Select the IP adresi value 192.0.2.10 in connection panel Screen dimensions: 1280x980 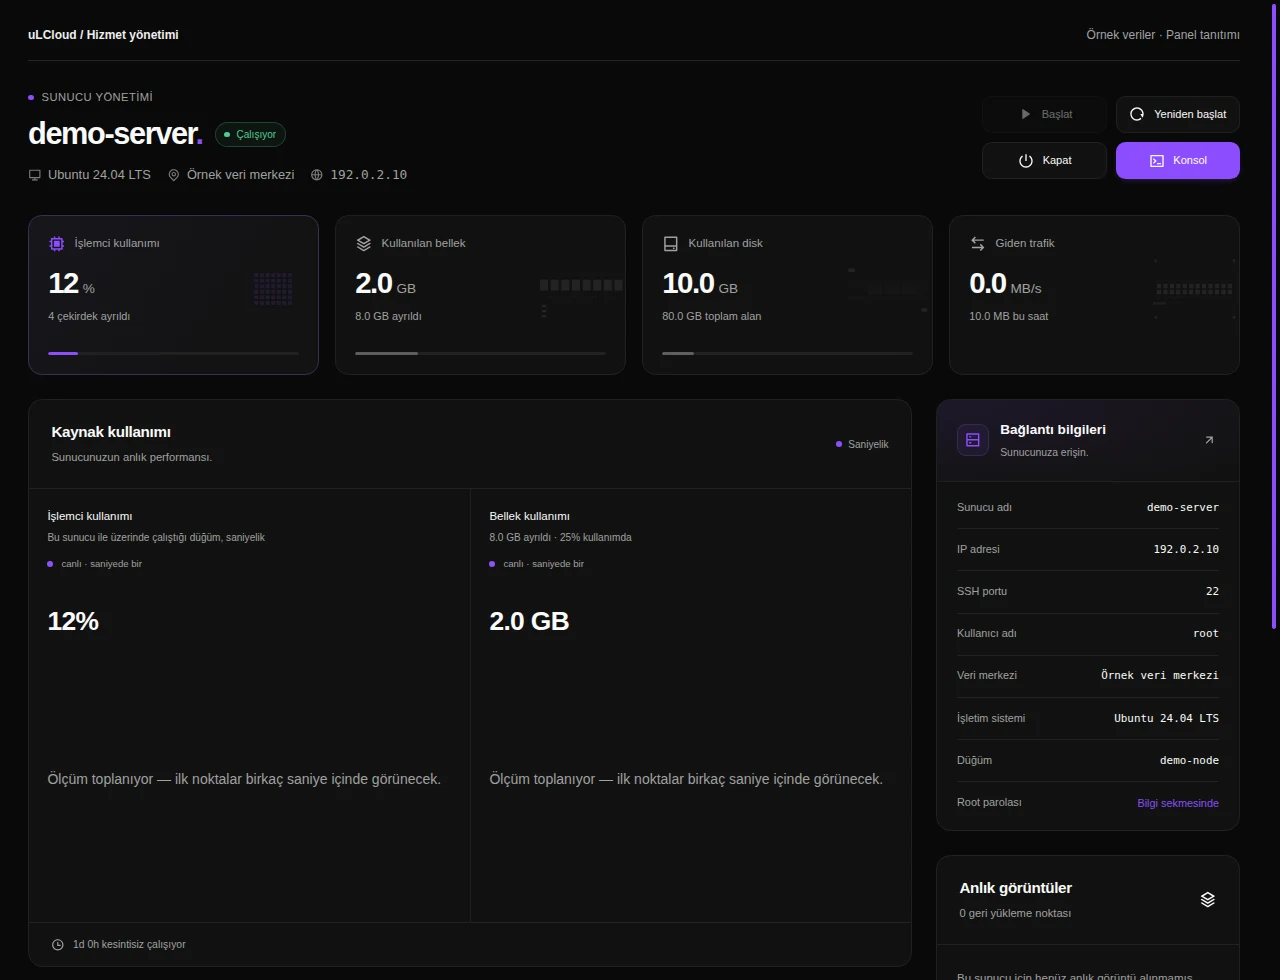point(1186,549)
